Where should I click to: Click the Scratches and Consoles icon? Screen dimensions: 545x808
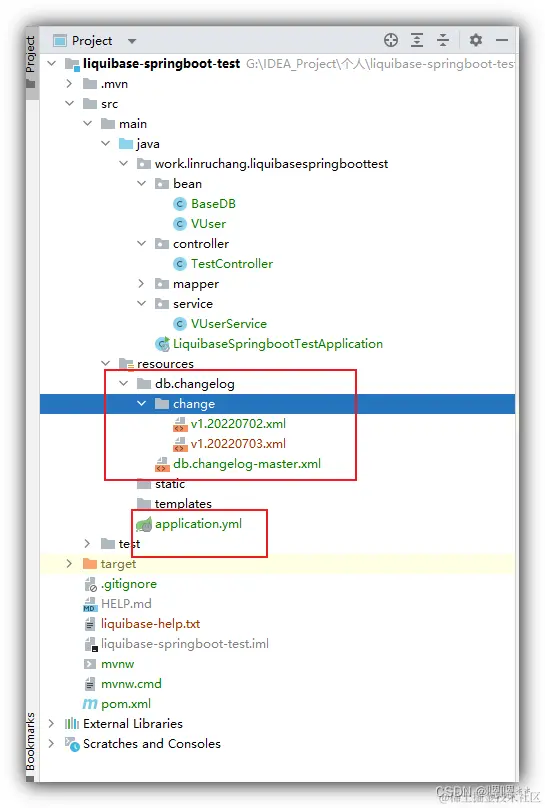72,744
